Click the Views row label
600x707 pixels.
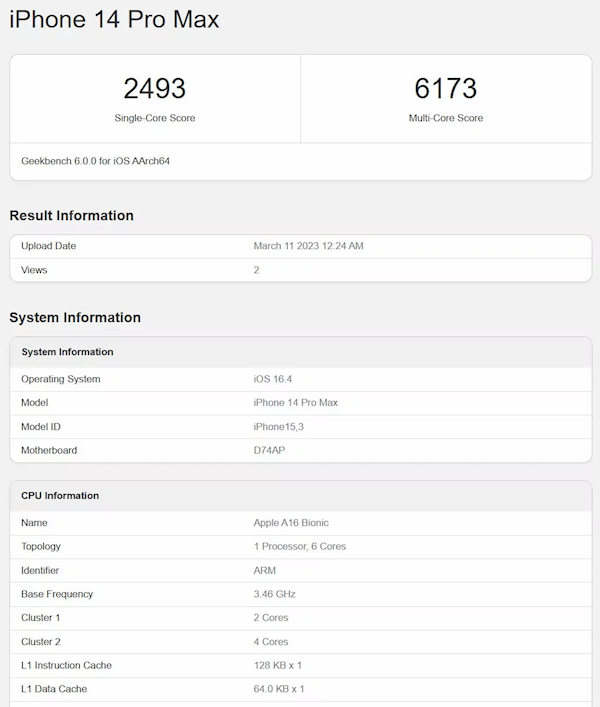(34, 270)
